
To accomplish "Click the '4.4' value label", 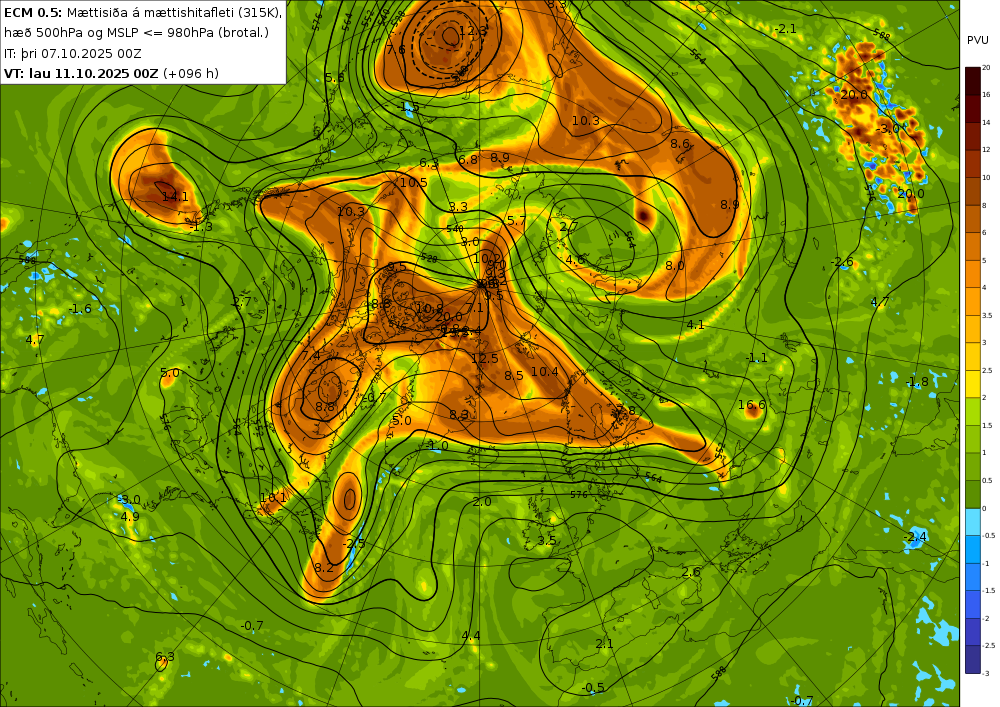I will pos(471,636).
